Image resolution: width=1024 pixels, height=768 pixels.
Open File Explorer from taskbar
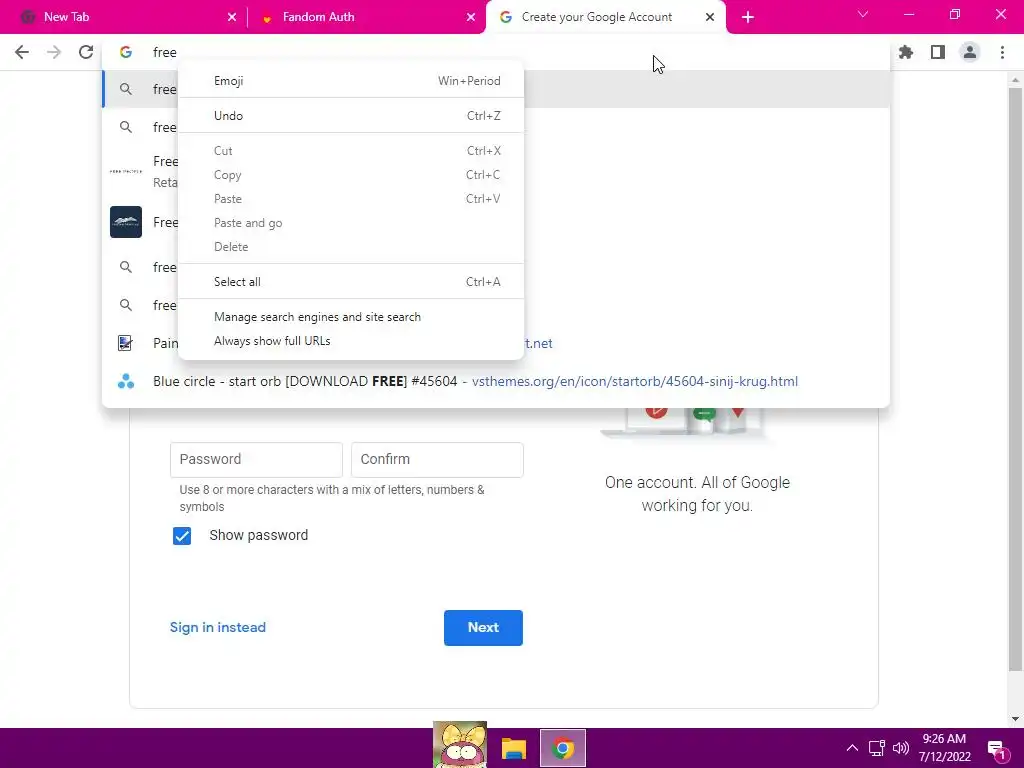pyautogui.click(x=514, y=748)
